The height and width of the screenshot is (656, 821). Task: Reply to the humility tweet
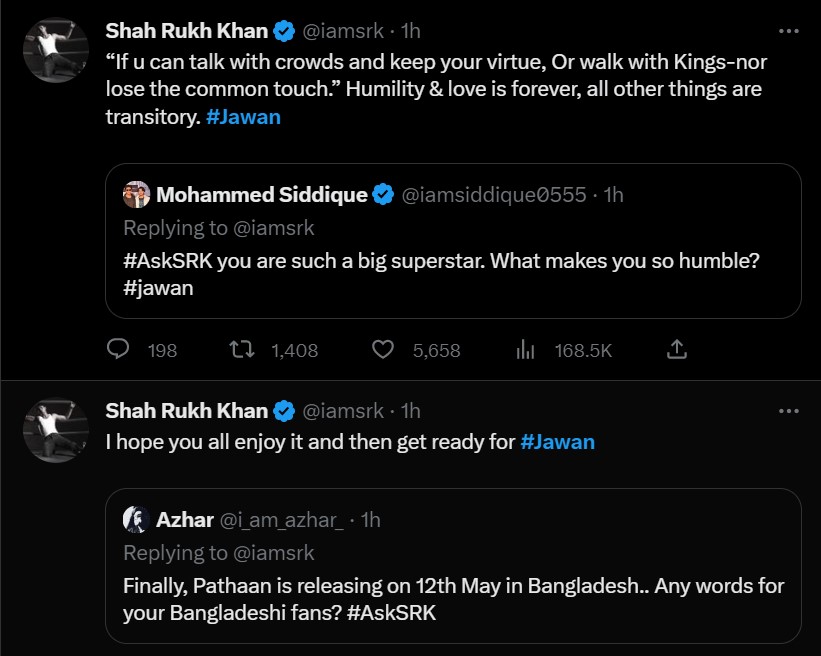click(118, 350)
